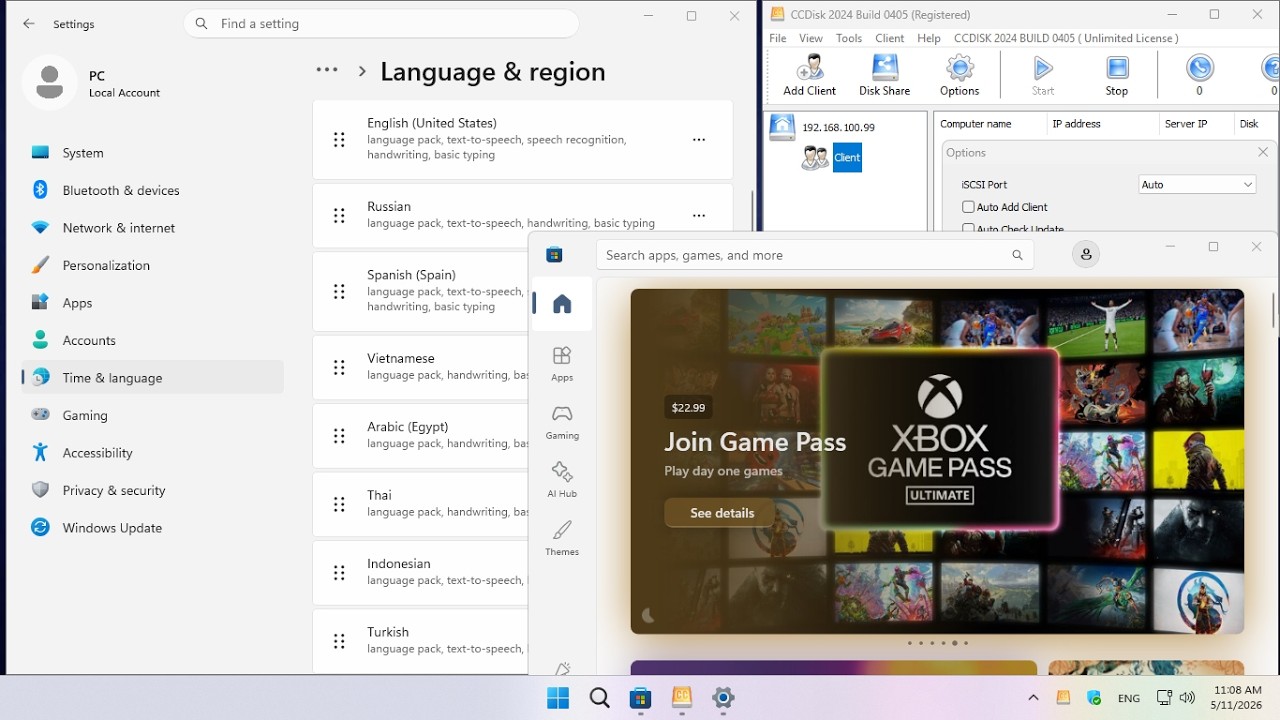Screen dimensions: 1280x720
Task: Click the Store search apps, games field
Action: click(815, 255)
